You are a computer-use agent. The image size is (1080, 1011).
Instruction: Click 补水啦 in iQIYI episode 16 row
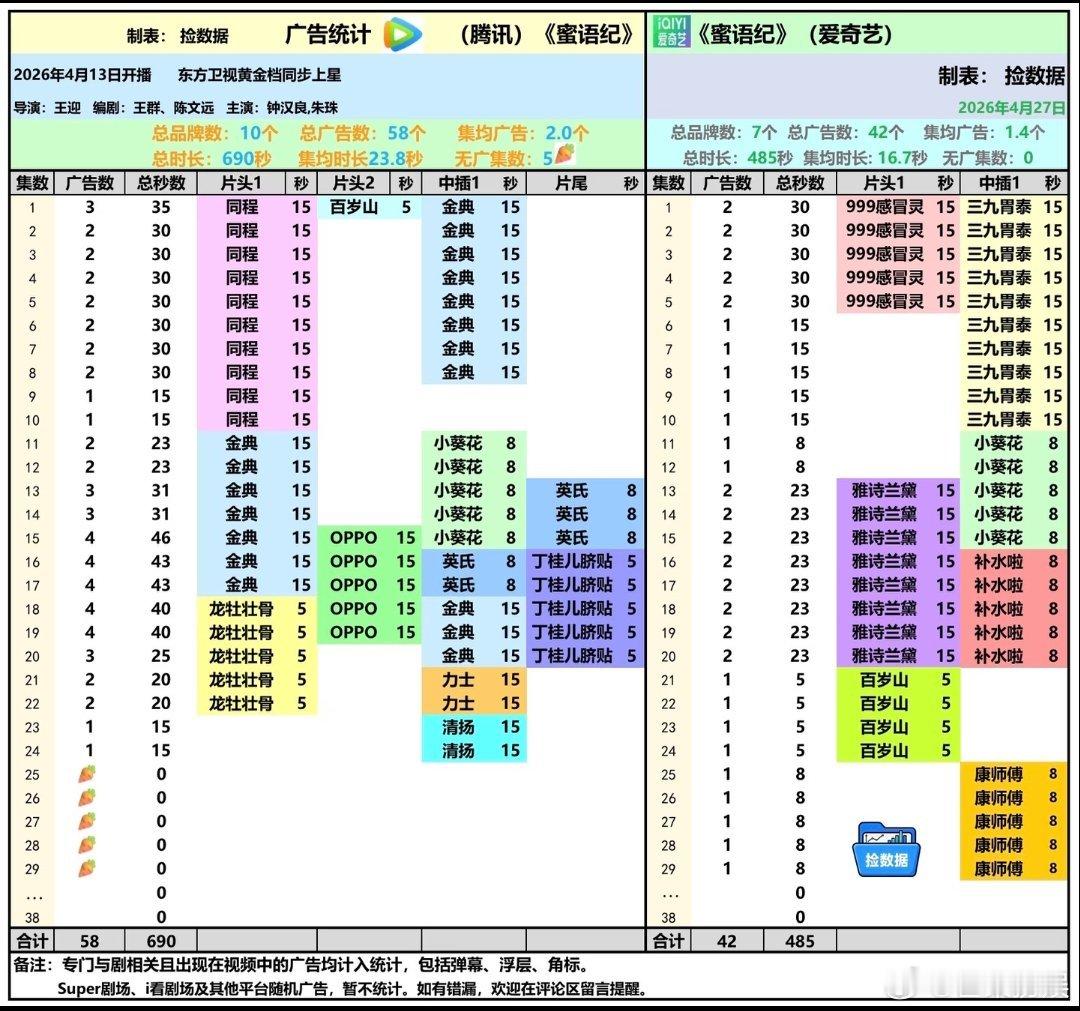click(999, 561)
